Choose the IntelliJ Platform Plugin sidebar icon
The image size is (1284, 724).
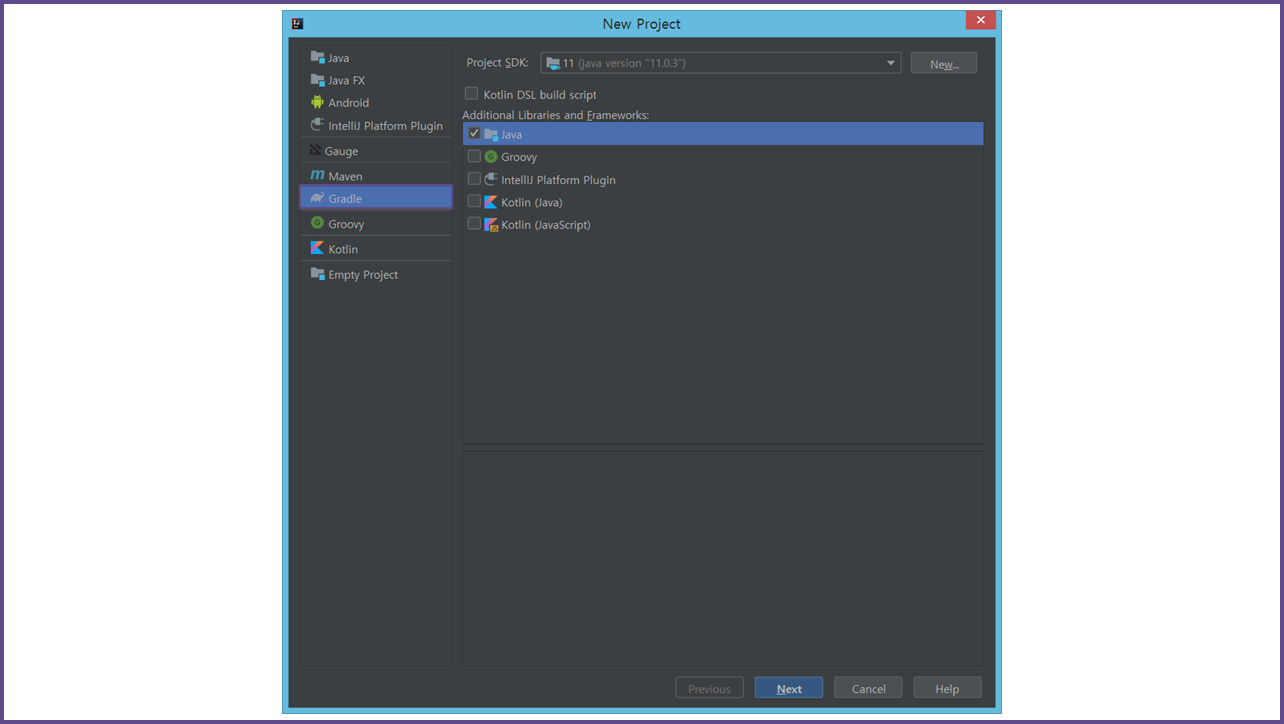(317, 125)
